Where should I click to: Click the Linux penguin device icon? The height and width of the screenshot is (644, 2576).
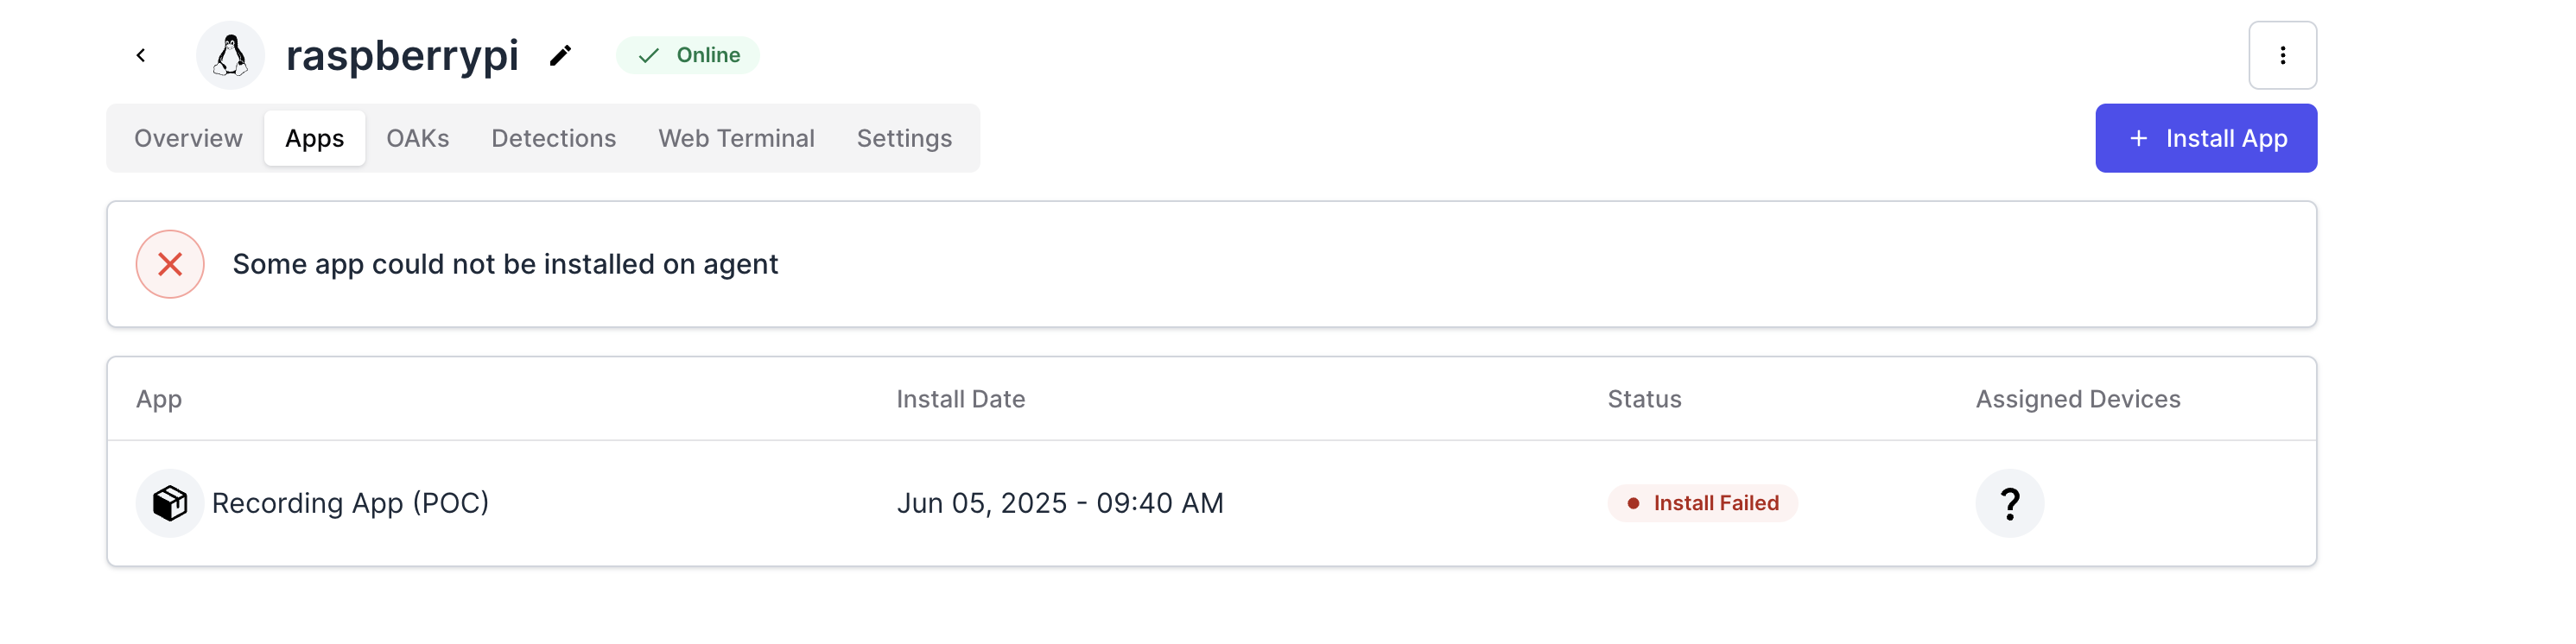(231, 55)
